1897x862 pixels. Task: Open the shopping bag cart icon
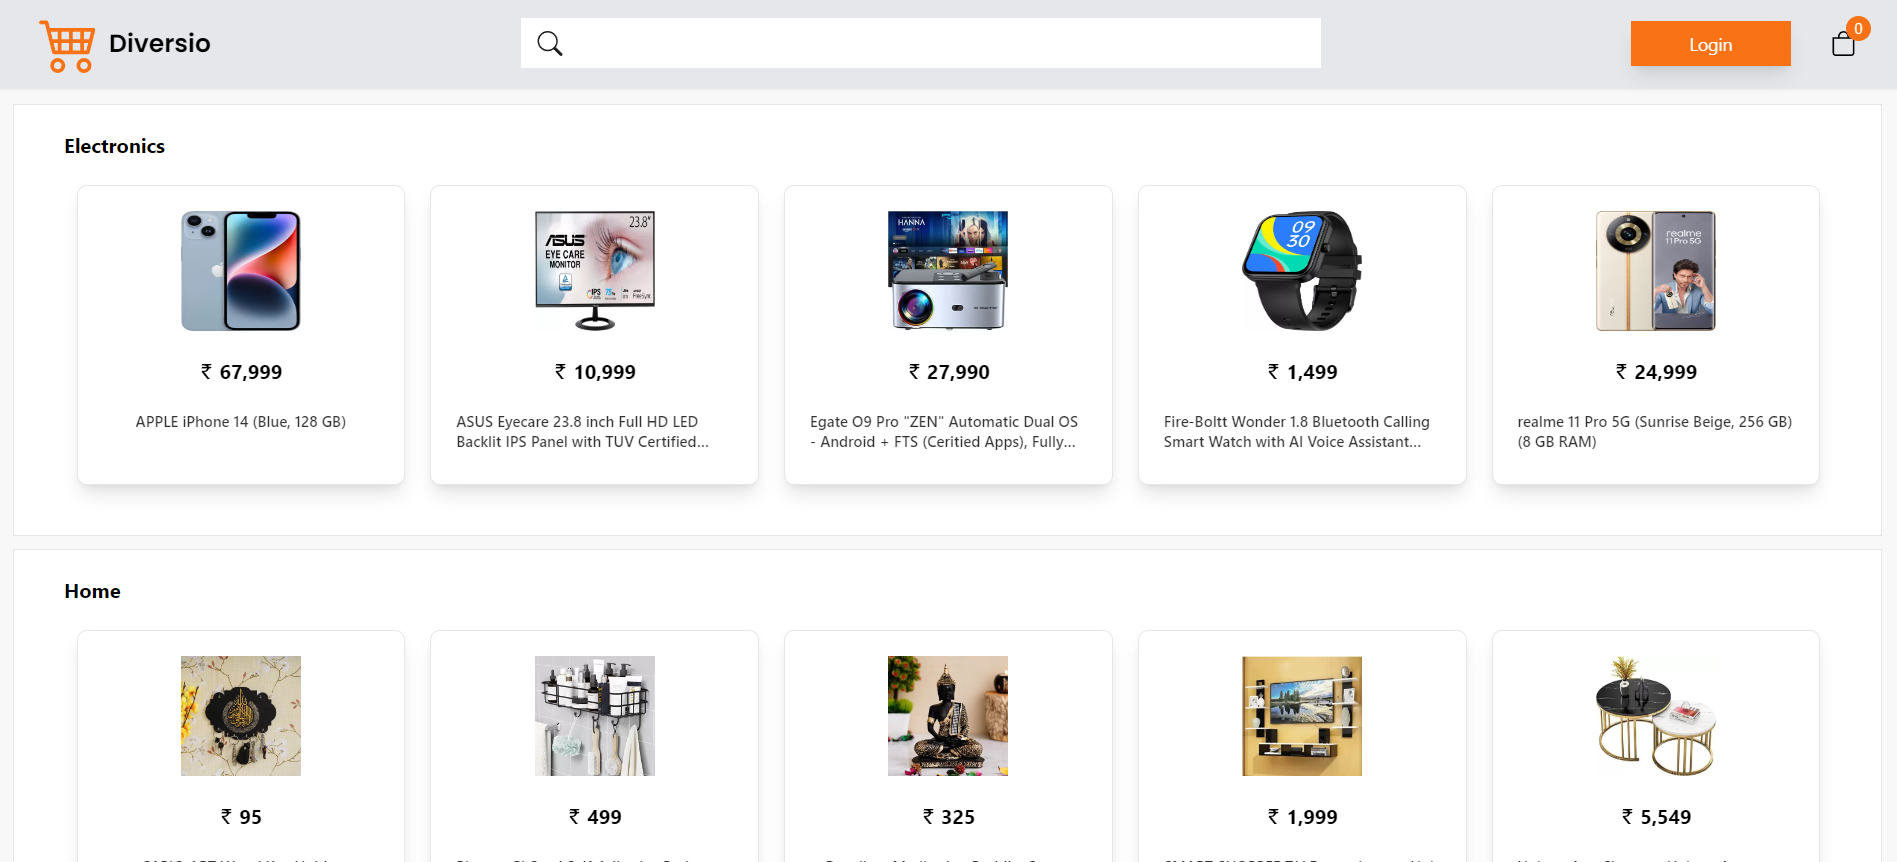coord(1843,44)
